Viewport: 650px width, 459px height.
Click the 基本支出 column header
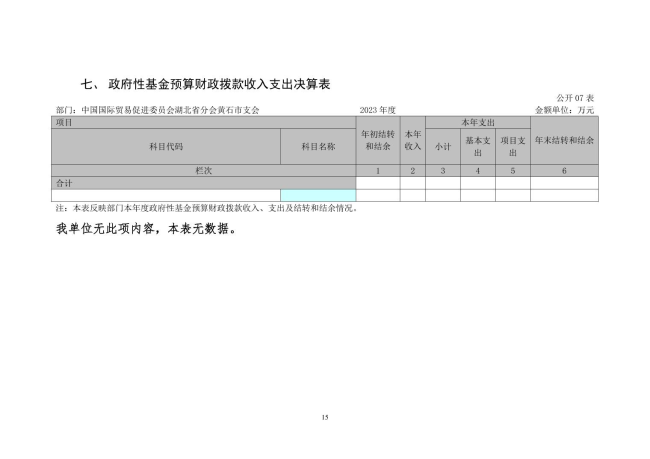(478, 146)
